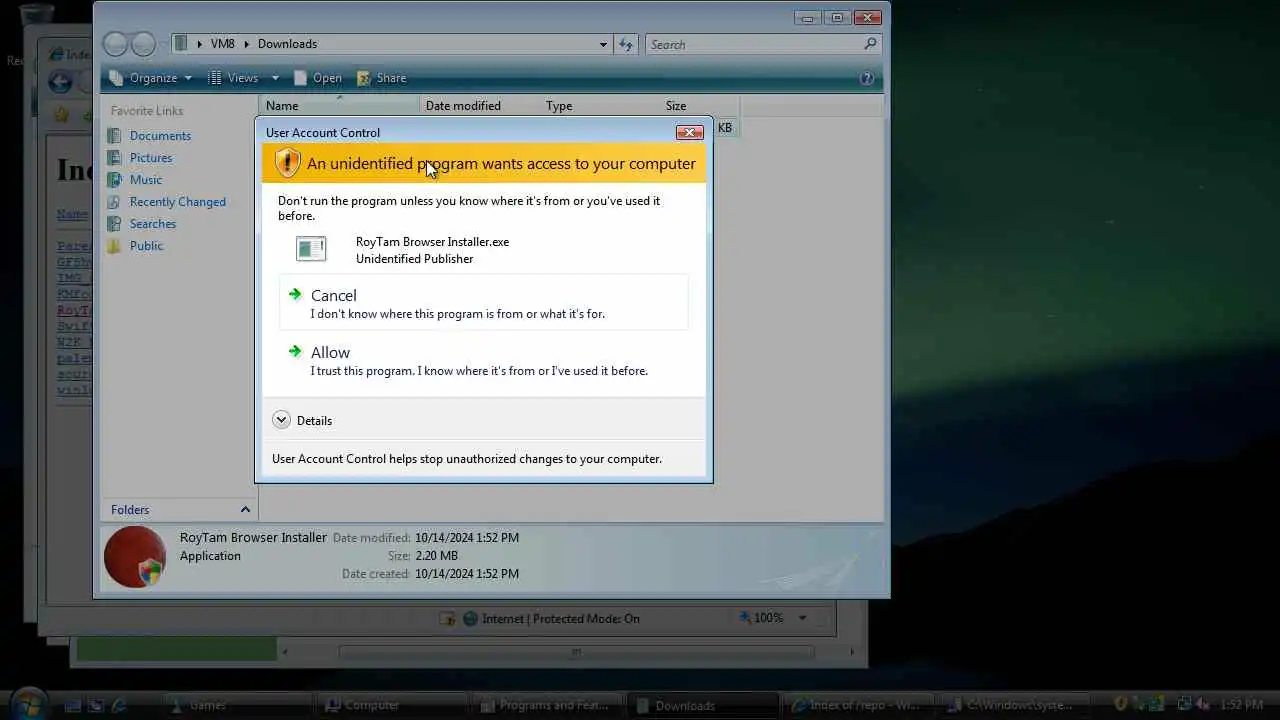This screenshot has height=720, width=1280.
Task: Open Explorer help question mark icon
Action: [867, 78]
